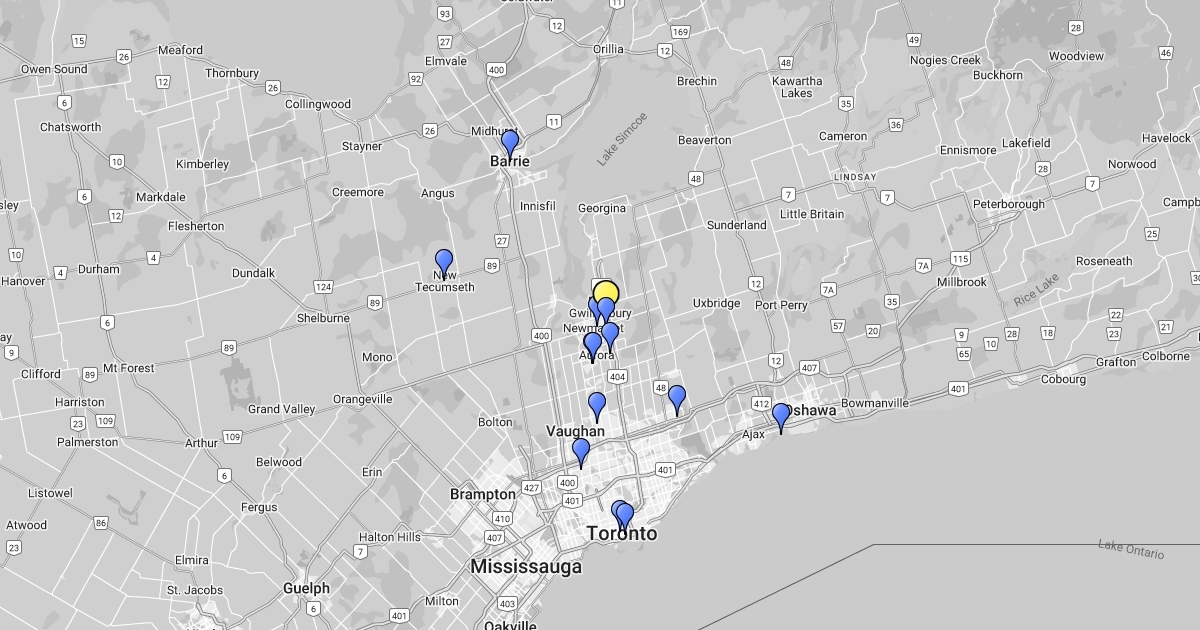Click the Sunderland label

point(737,225)
